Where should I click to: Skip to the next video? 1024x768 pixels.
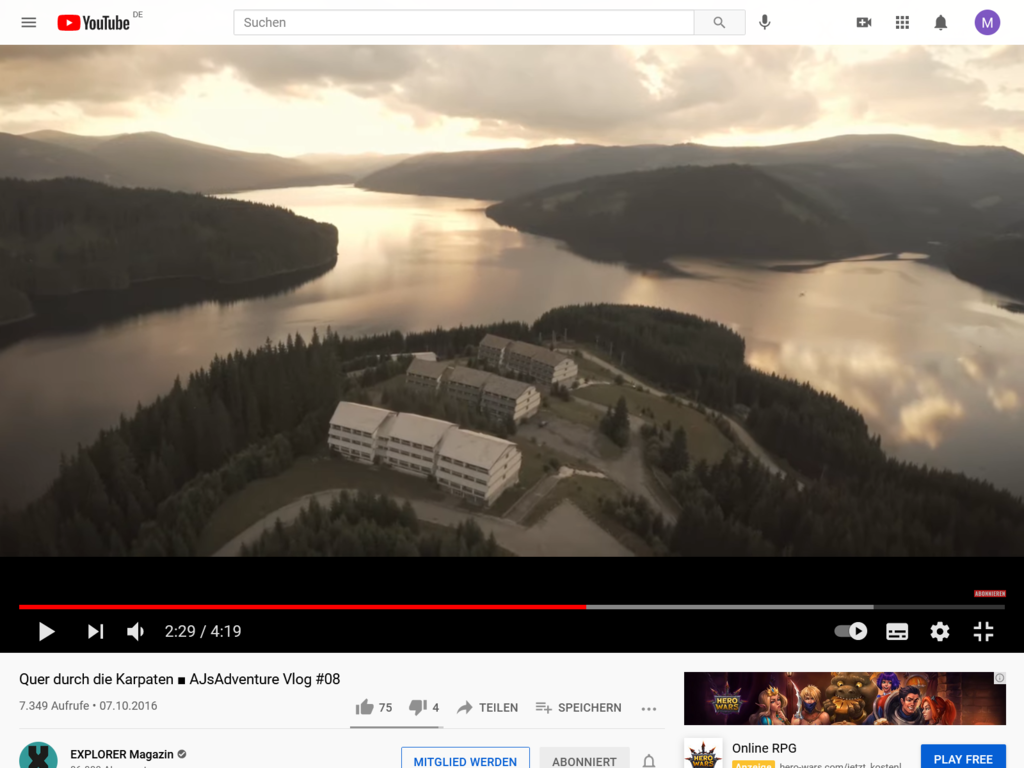[x=95, y=632]
